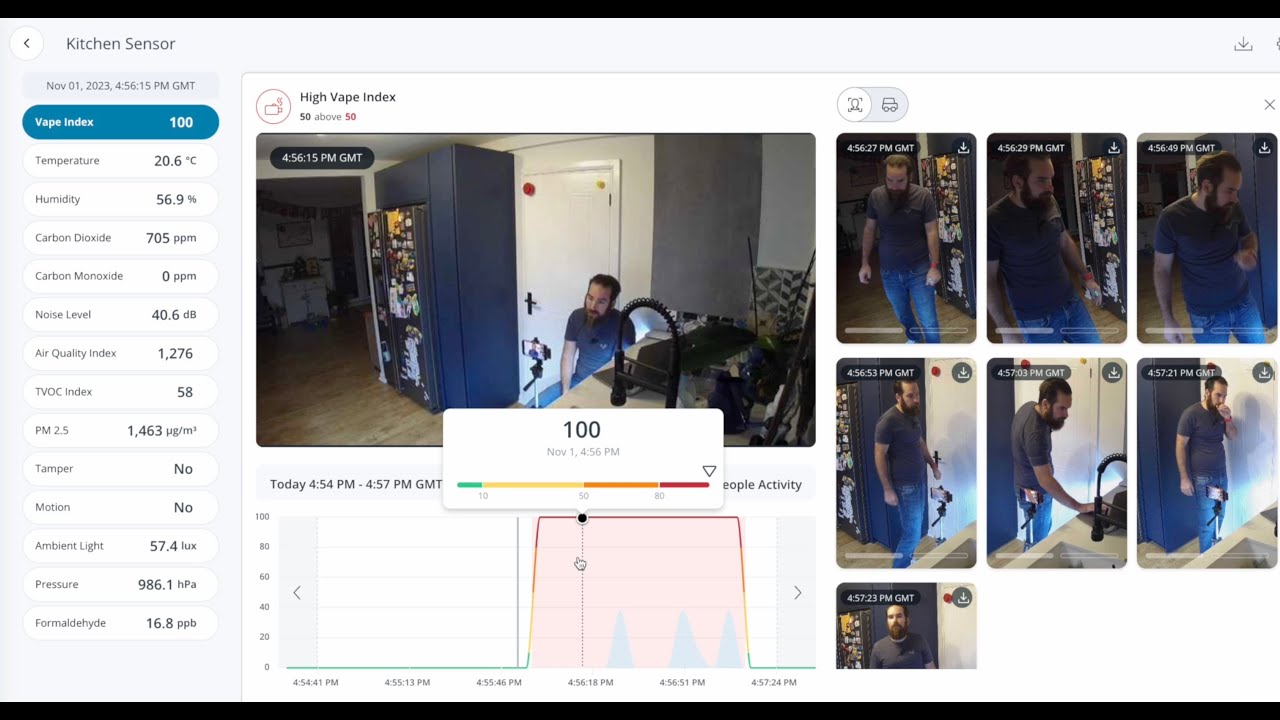Open the Air Quality Index metric
The width and height of the screenshot is (1280, 720).
[x=121, y=353]
